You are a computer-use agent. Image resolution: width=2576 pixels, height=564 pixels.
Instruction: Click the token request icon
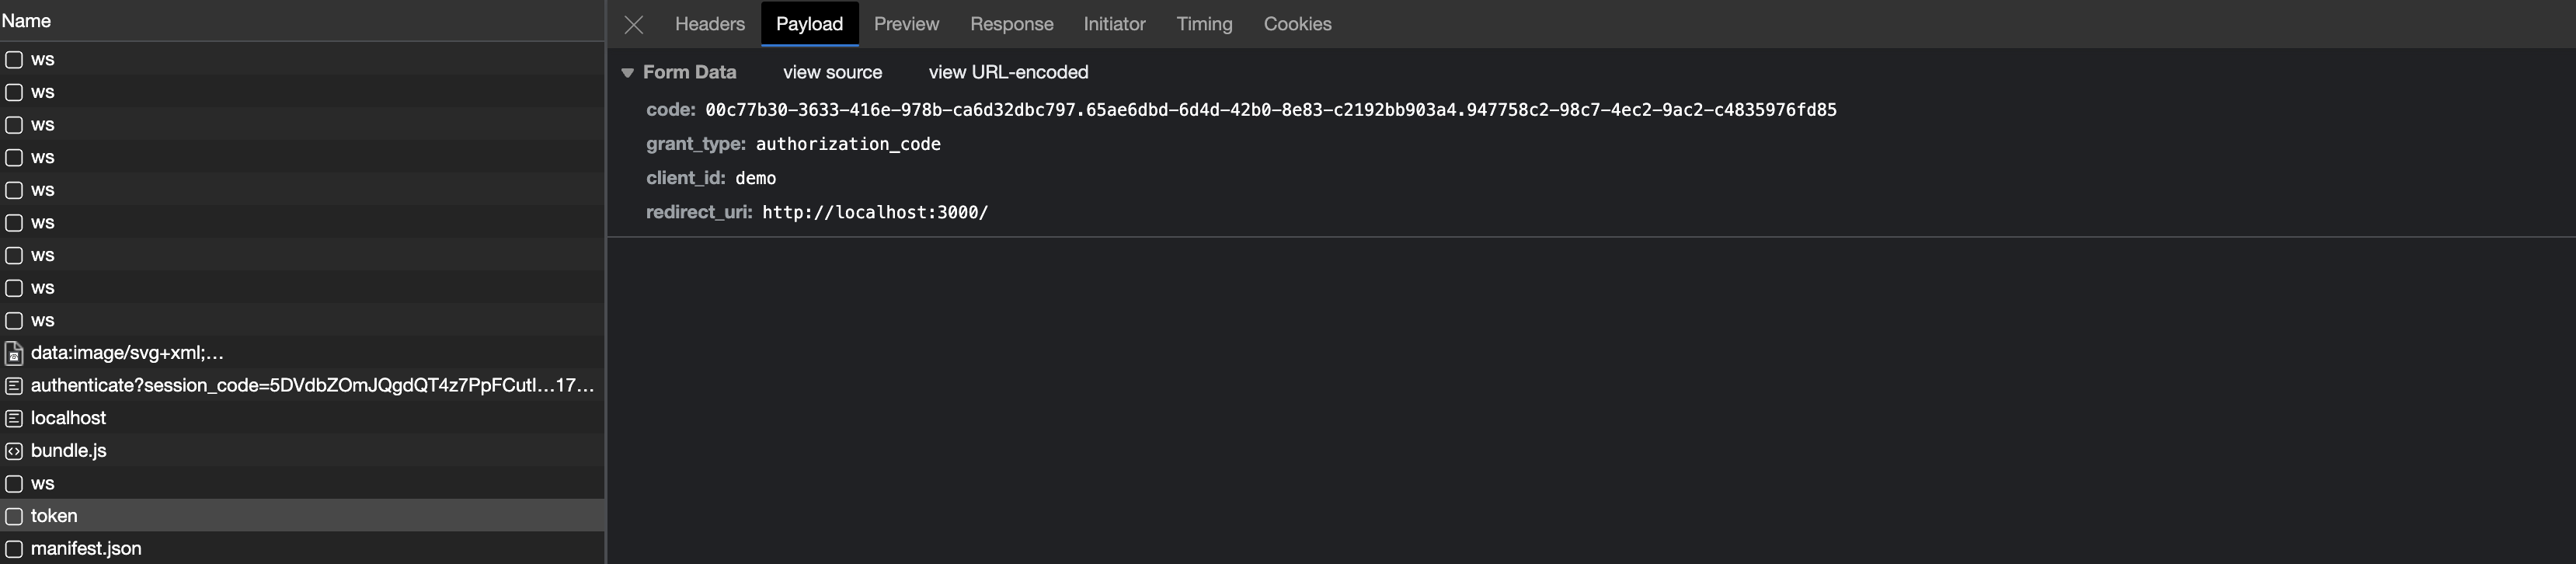(14, 516)
